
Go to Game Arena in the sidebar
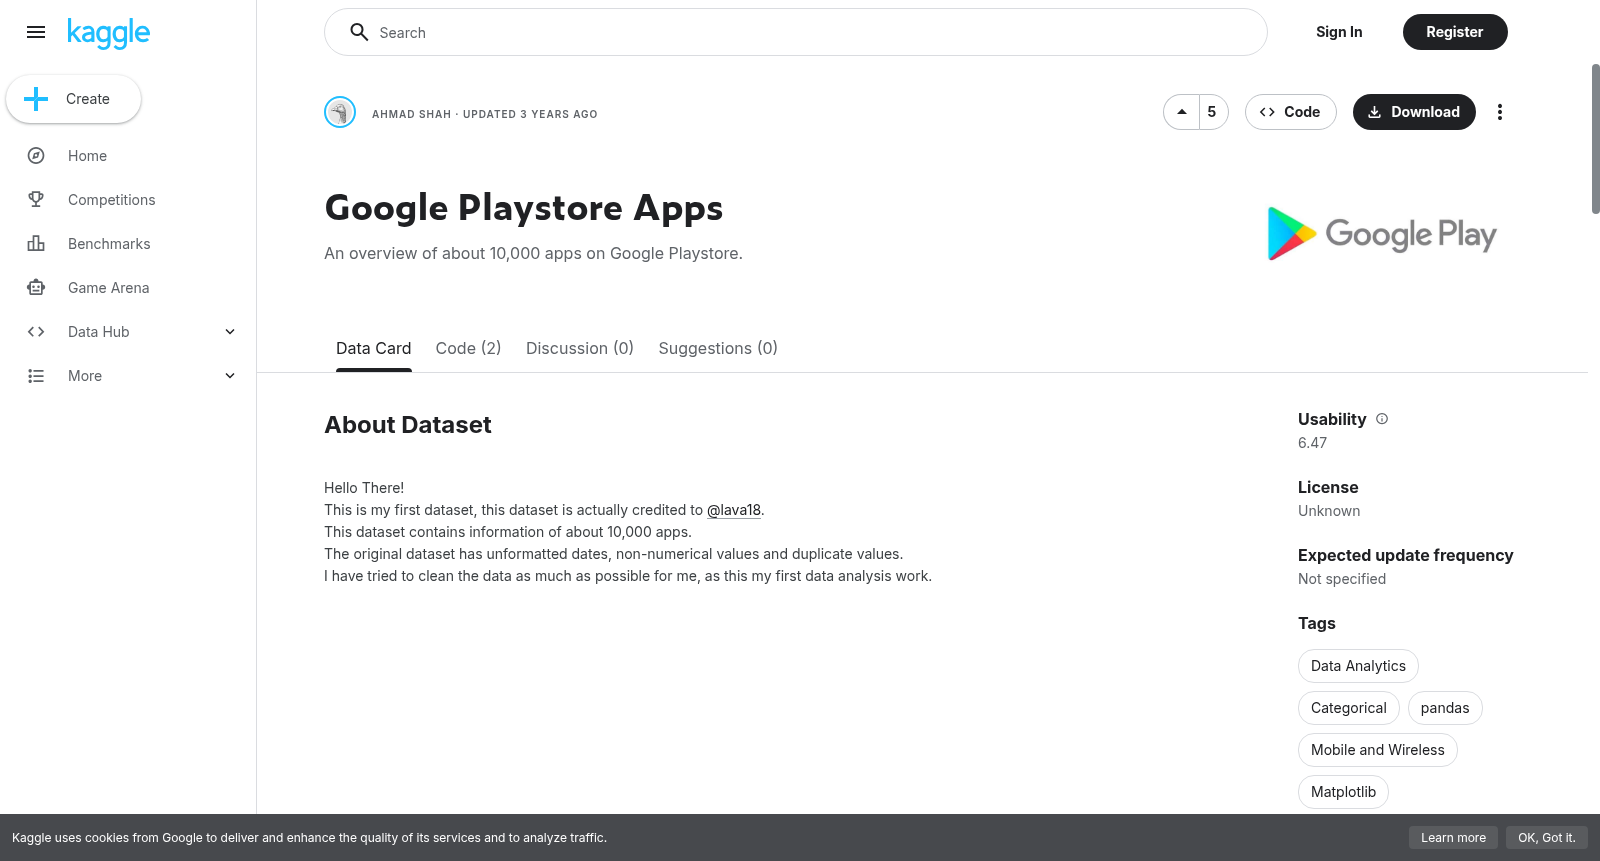coord(108,288)
